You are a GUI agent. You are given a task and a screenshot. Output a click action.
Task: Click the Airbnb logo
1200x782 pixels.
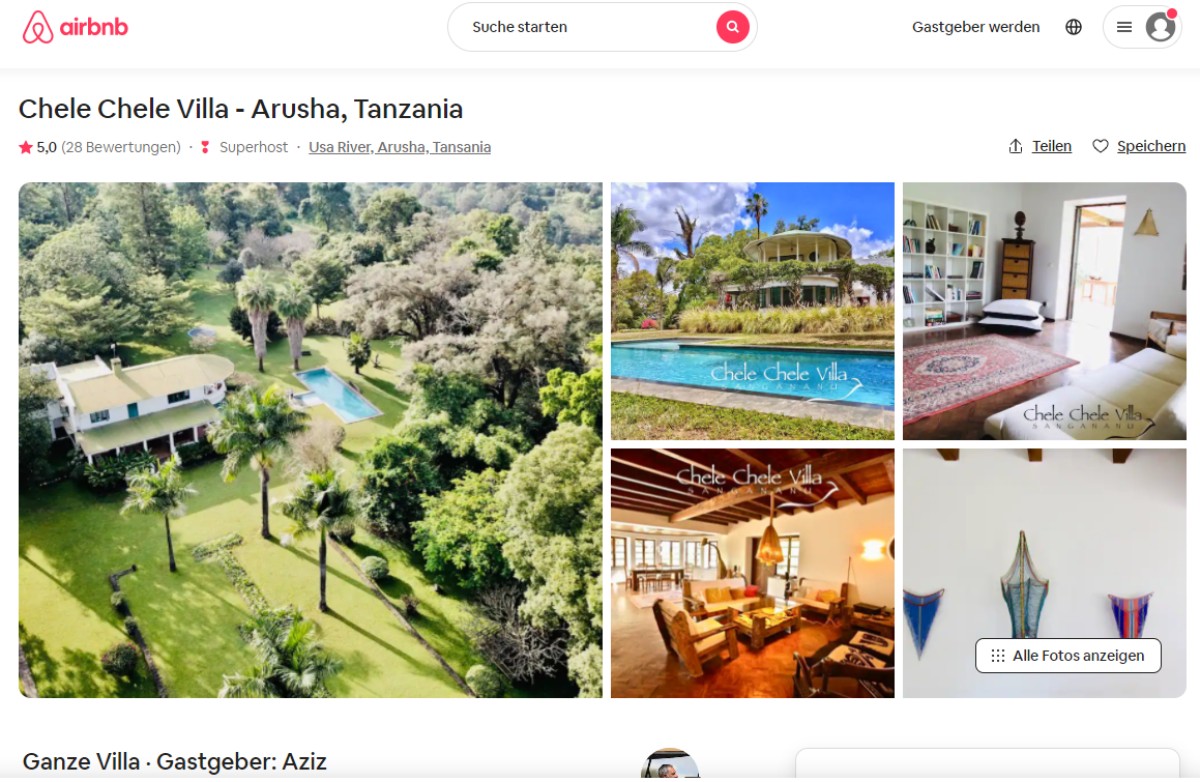tap(75, 27)
